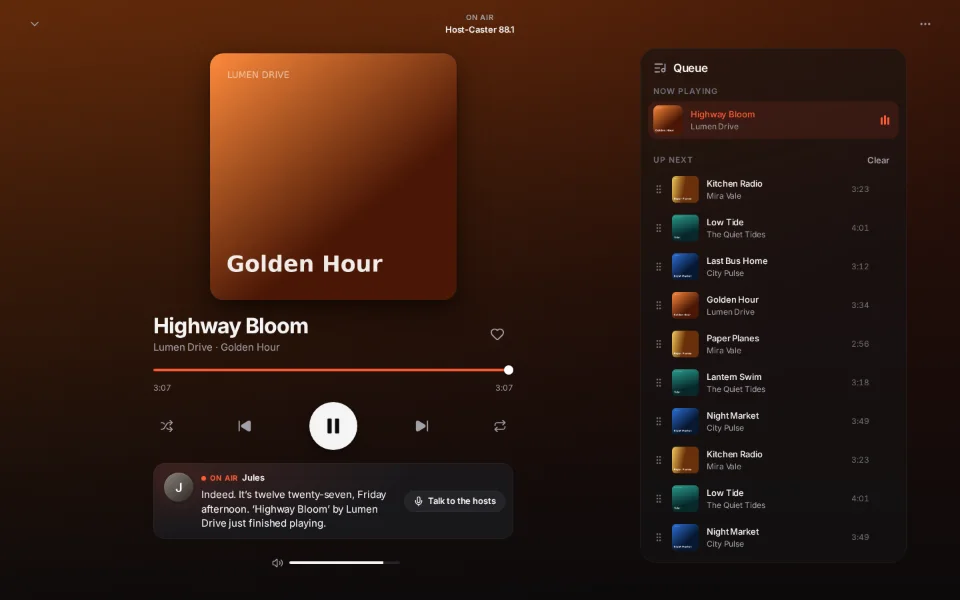Click the song progress bar

point(333,370)
